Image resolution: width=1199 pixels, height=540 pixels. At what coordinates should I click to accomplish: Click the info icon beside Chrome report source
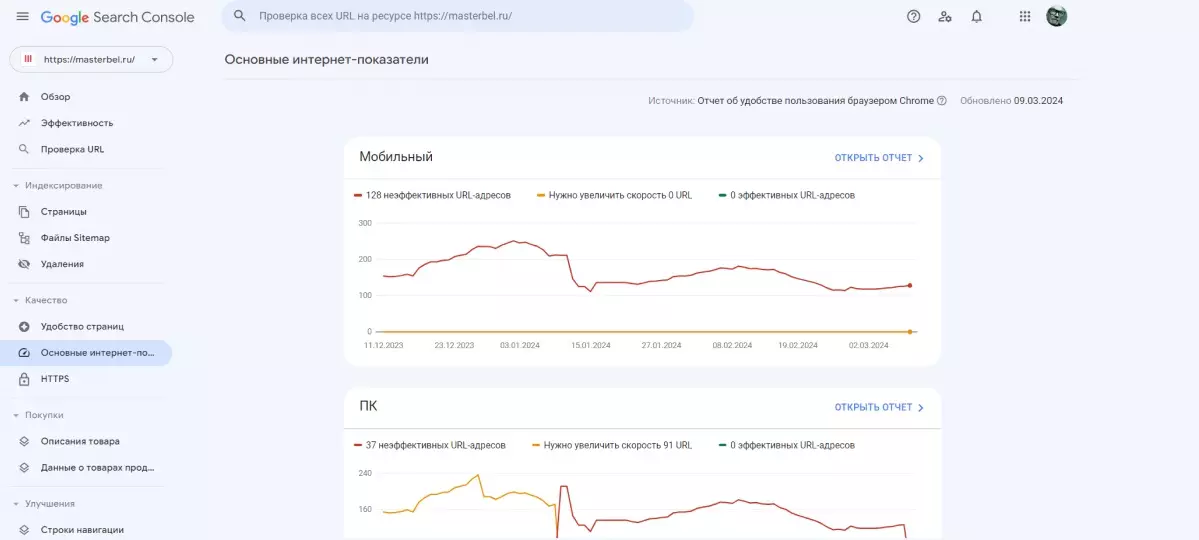click(941, 101)
